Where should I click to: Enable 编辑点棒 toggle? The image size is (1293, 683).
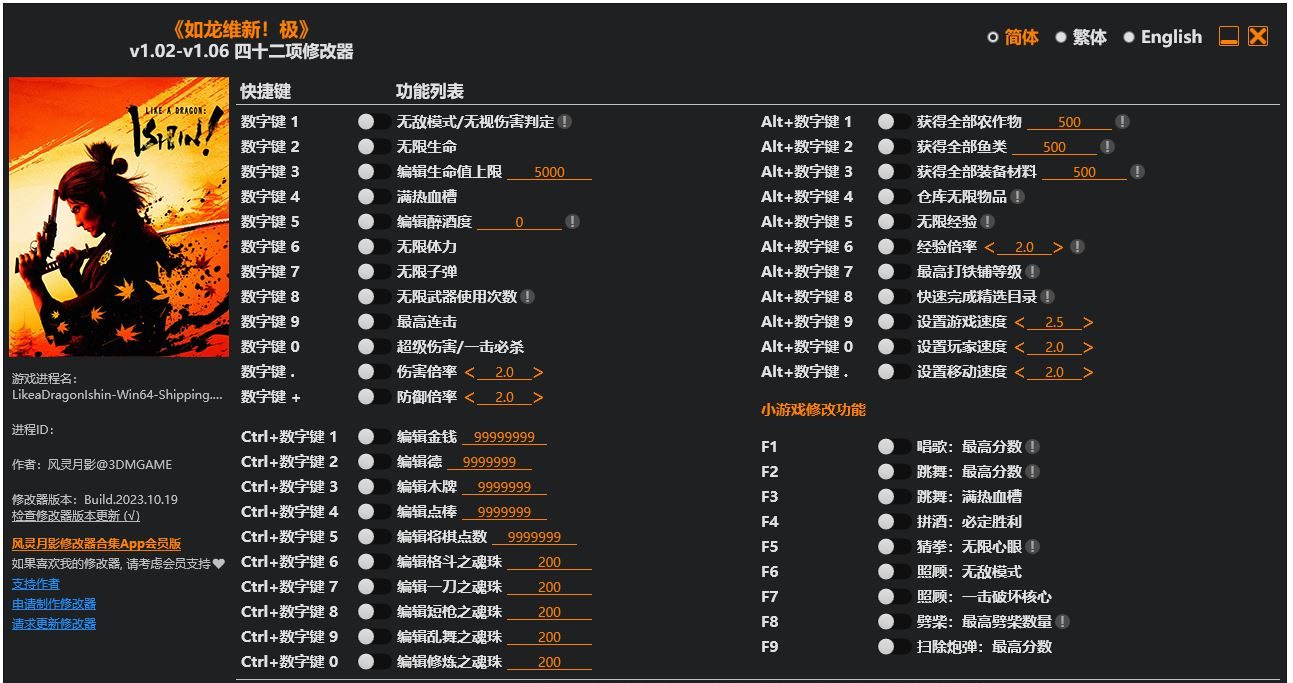pyautogui.click(x=374, y=512)
